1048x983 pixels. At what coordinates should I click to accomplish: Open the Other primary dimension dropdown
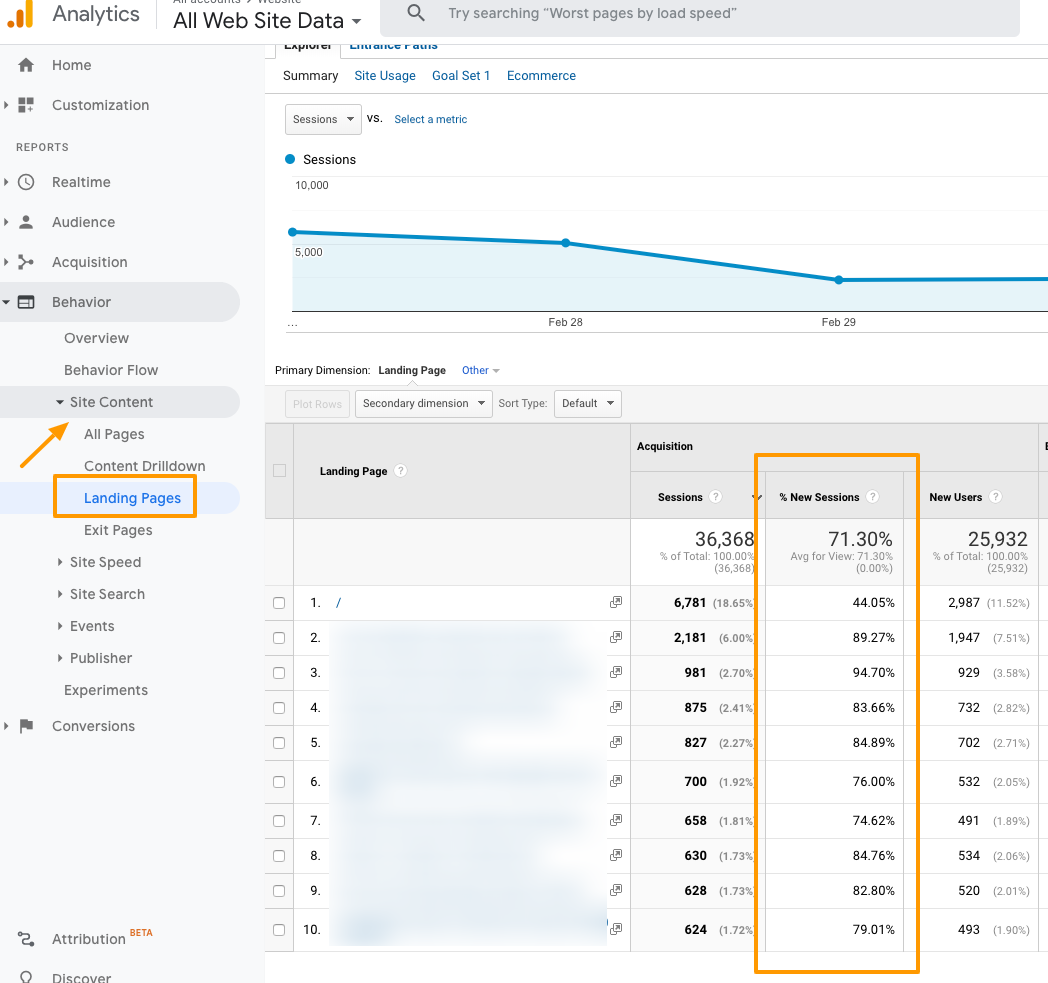tap(481, 370)
